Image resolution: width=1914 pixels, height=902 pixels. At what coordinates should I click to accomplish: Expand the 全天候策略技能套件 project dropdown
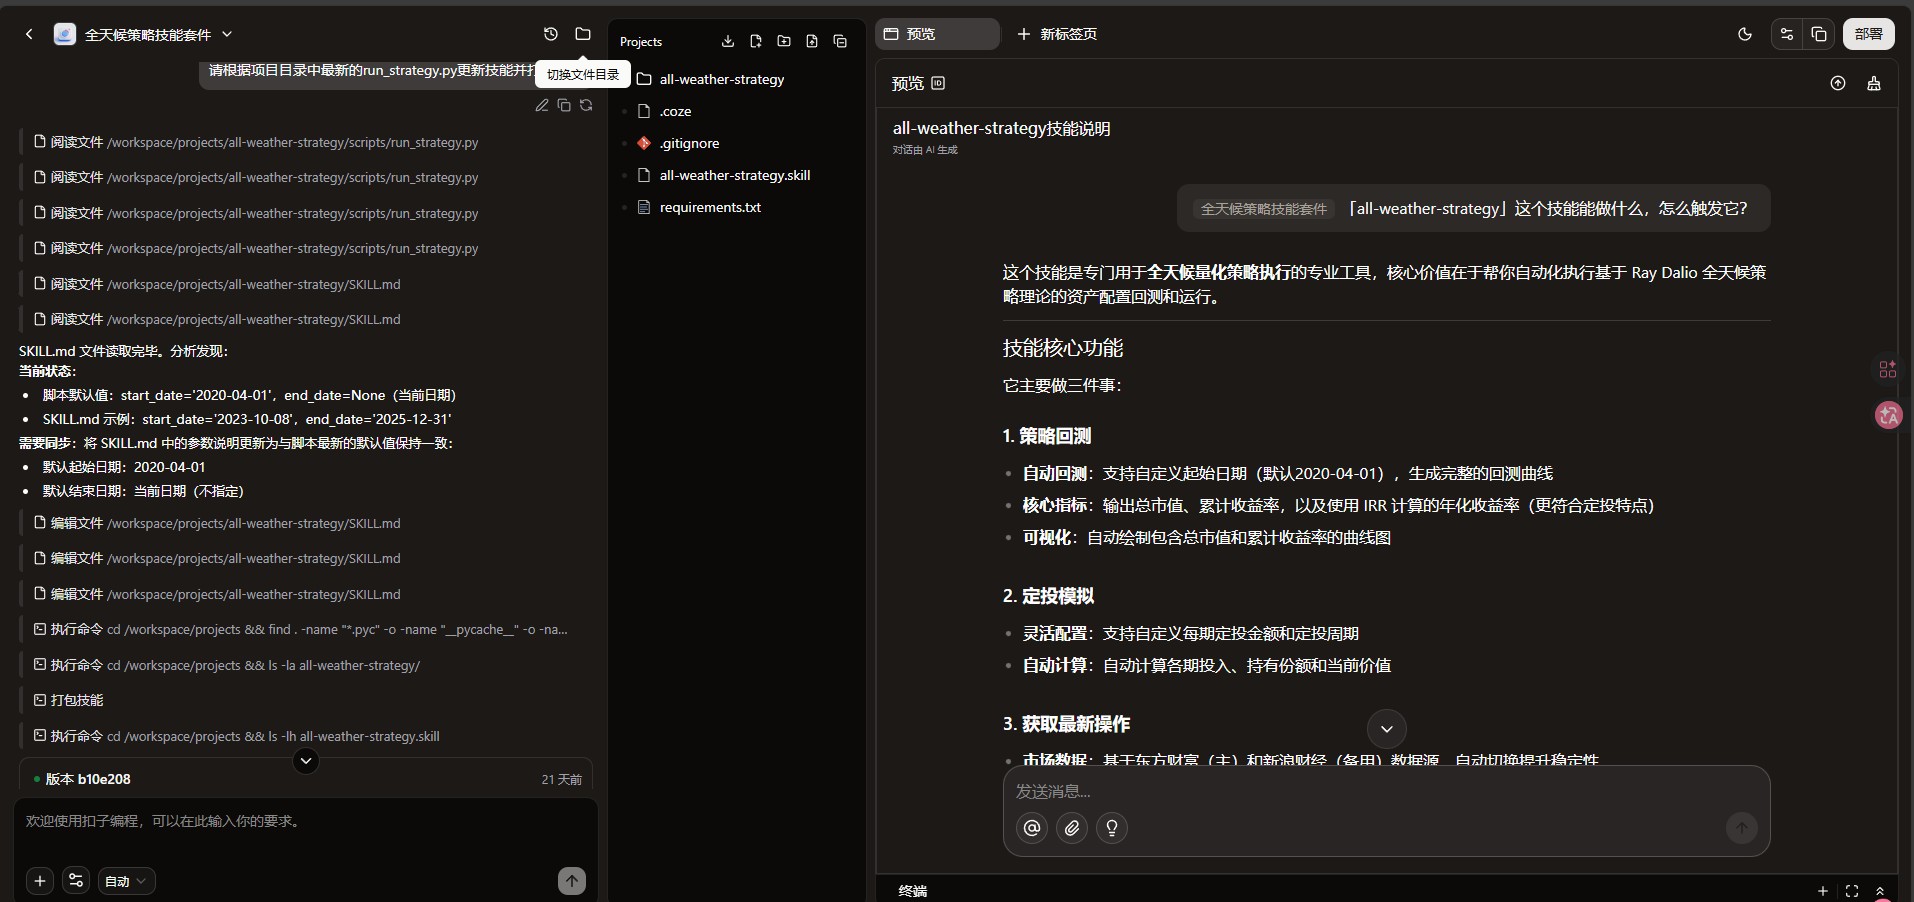tap(228, 34)
